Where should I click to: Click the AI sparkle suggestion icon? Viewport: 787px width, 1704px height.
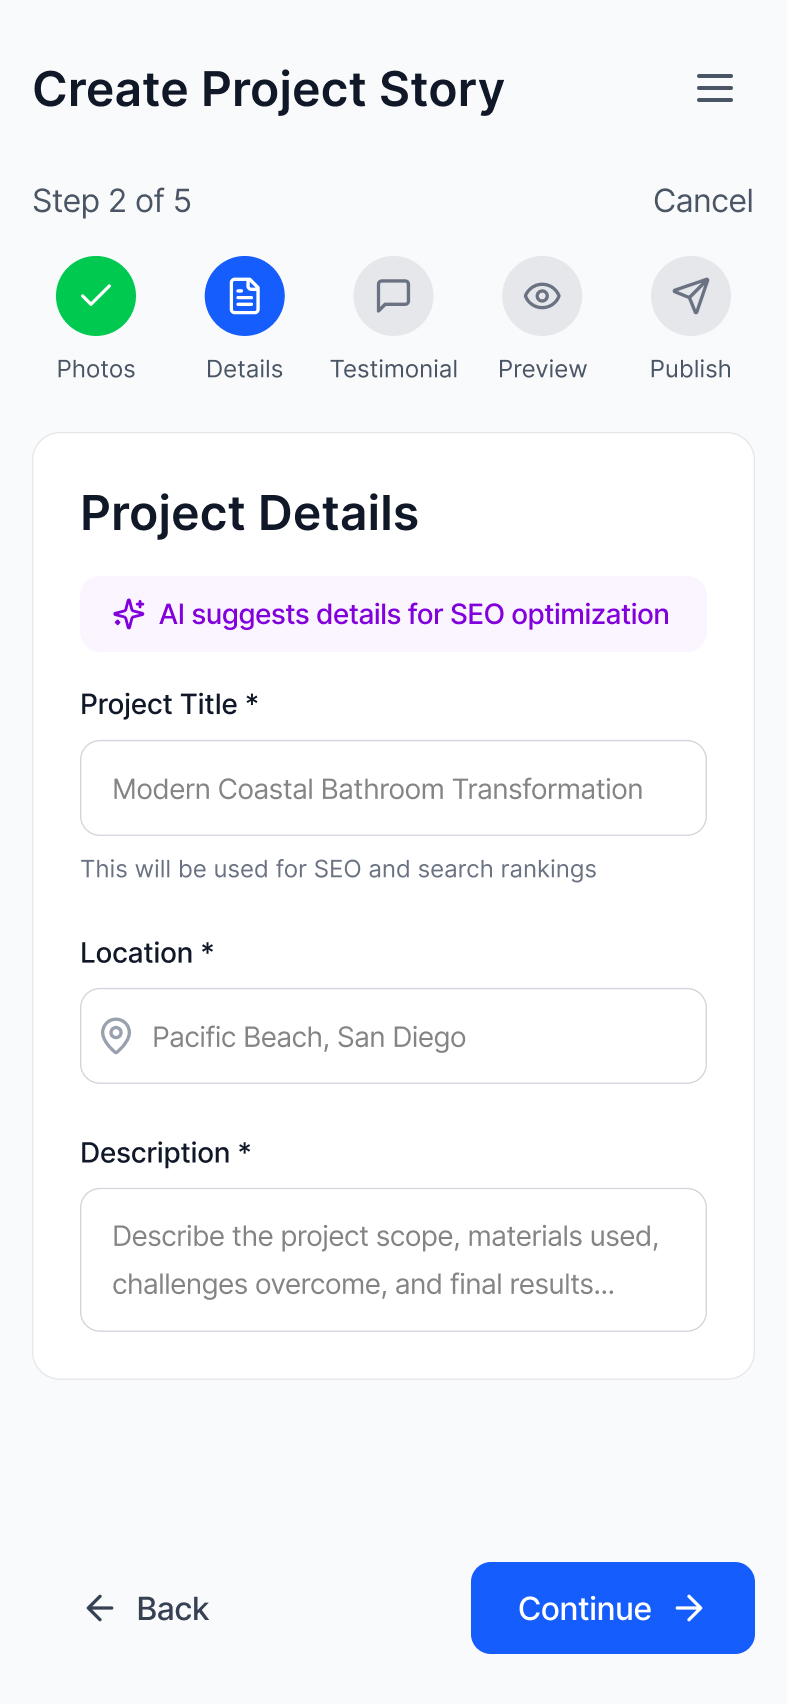point(129,614)
